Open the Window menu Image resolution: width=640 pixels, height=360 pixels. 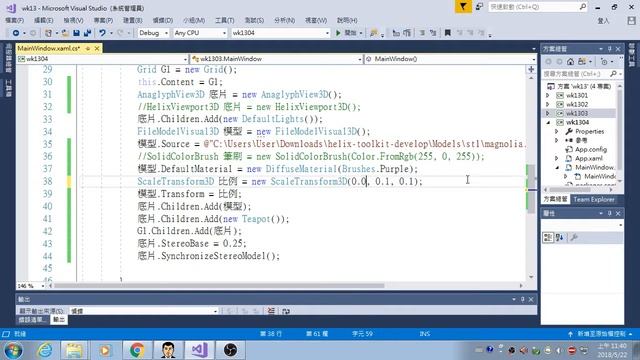(316, 20)
